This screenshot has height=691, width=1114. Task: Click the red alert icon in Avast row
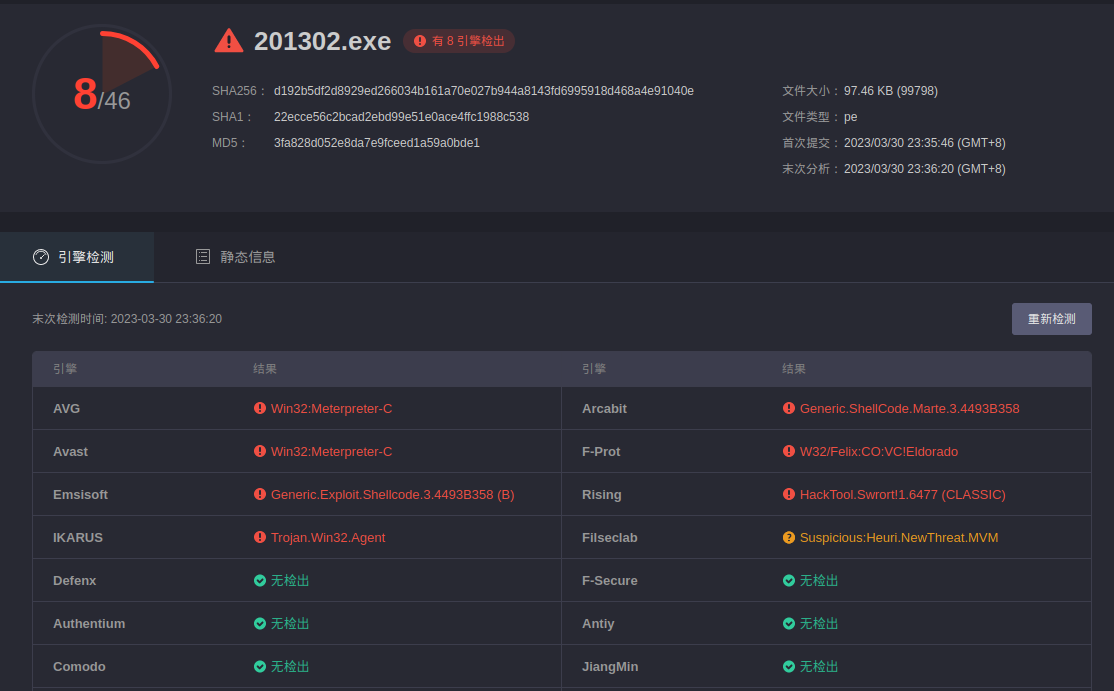point(260,451)
